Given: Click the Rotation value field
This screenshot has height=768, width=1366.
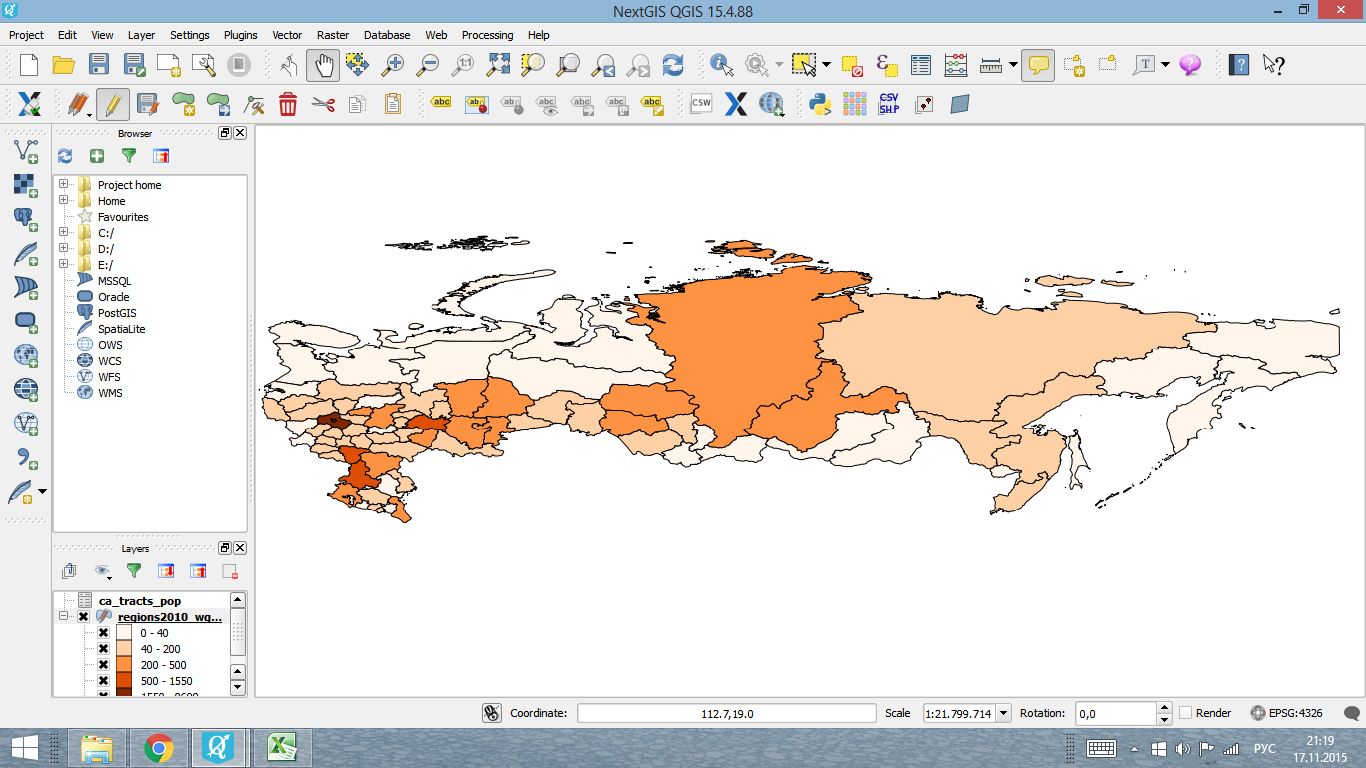Looking at the screenshot, I should coord(1115,713).
